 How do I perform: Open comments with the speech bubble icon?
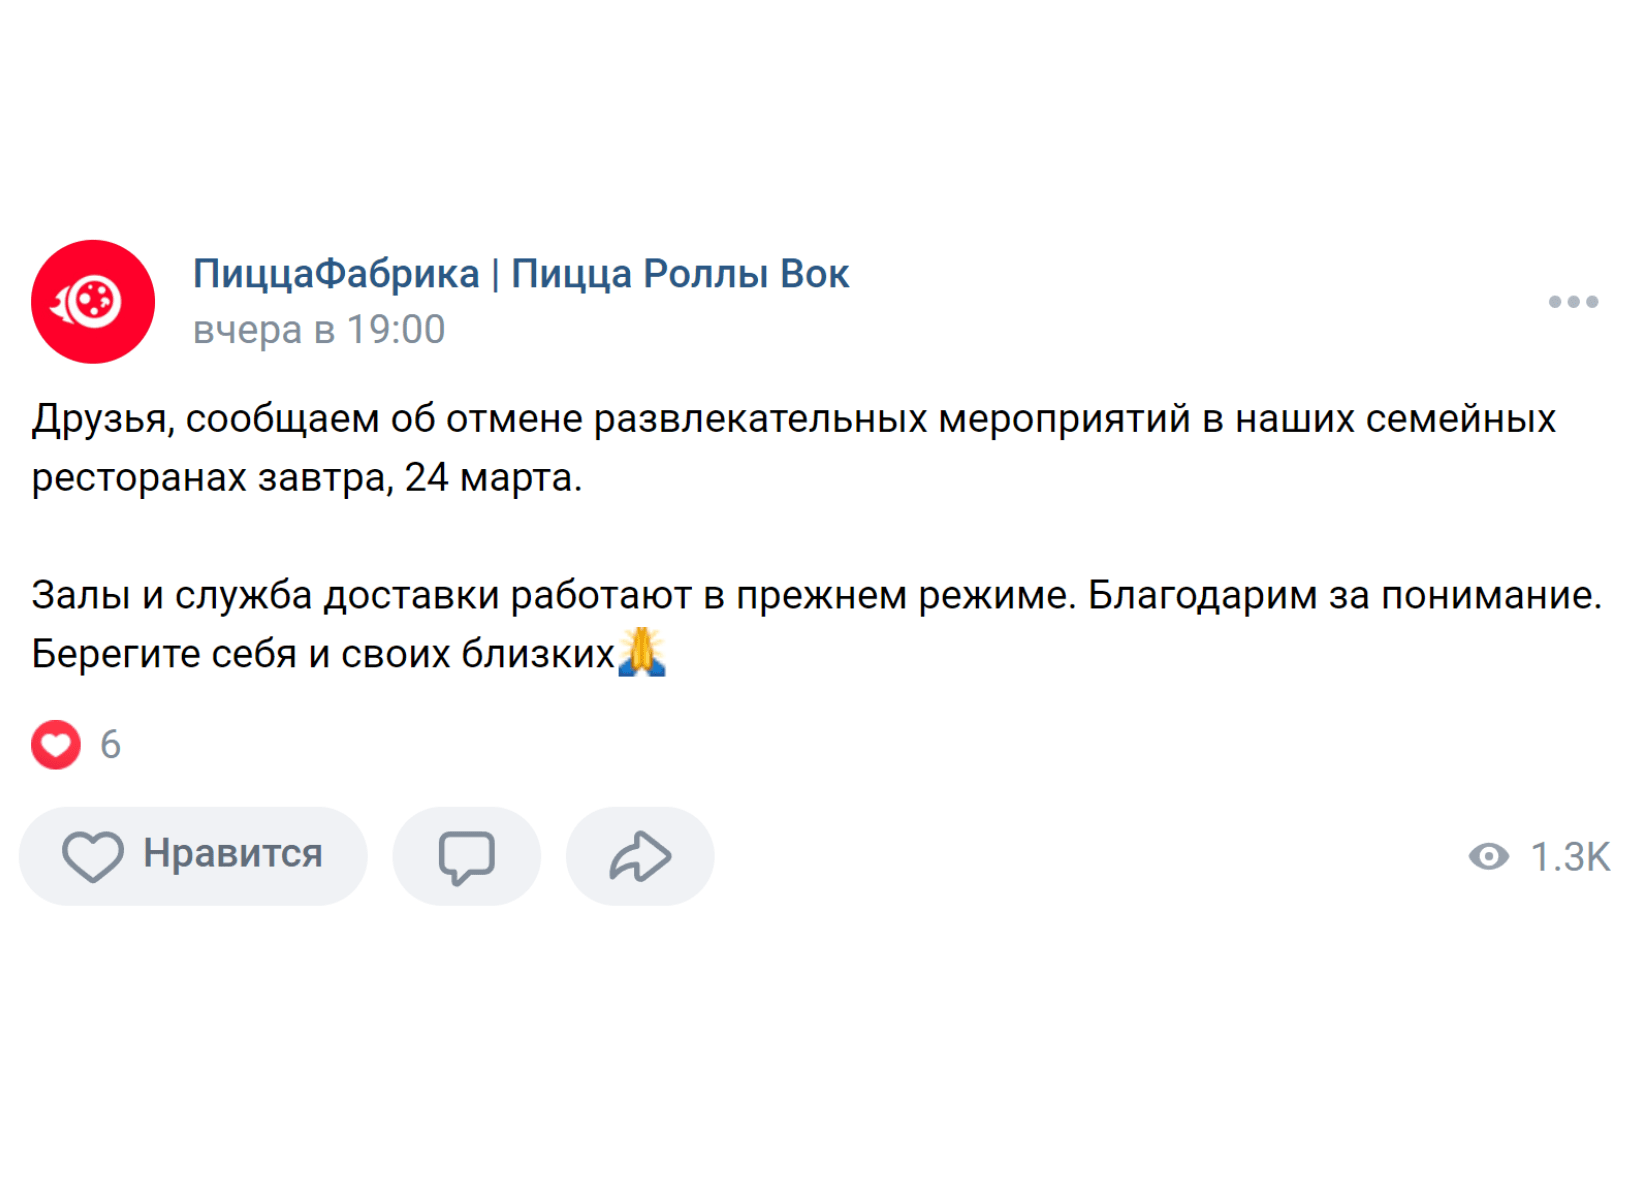(x=466, y=856)
